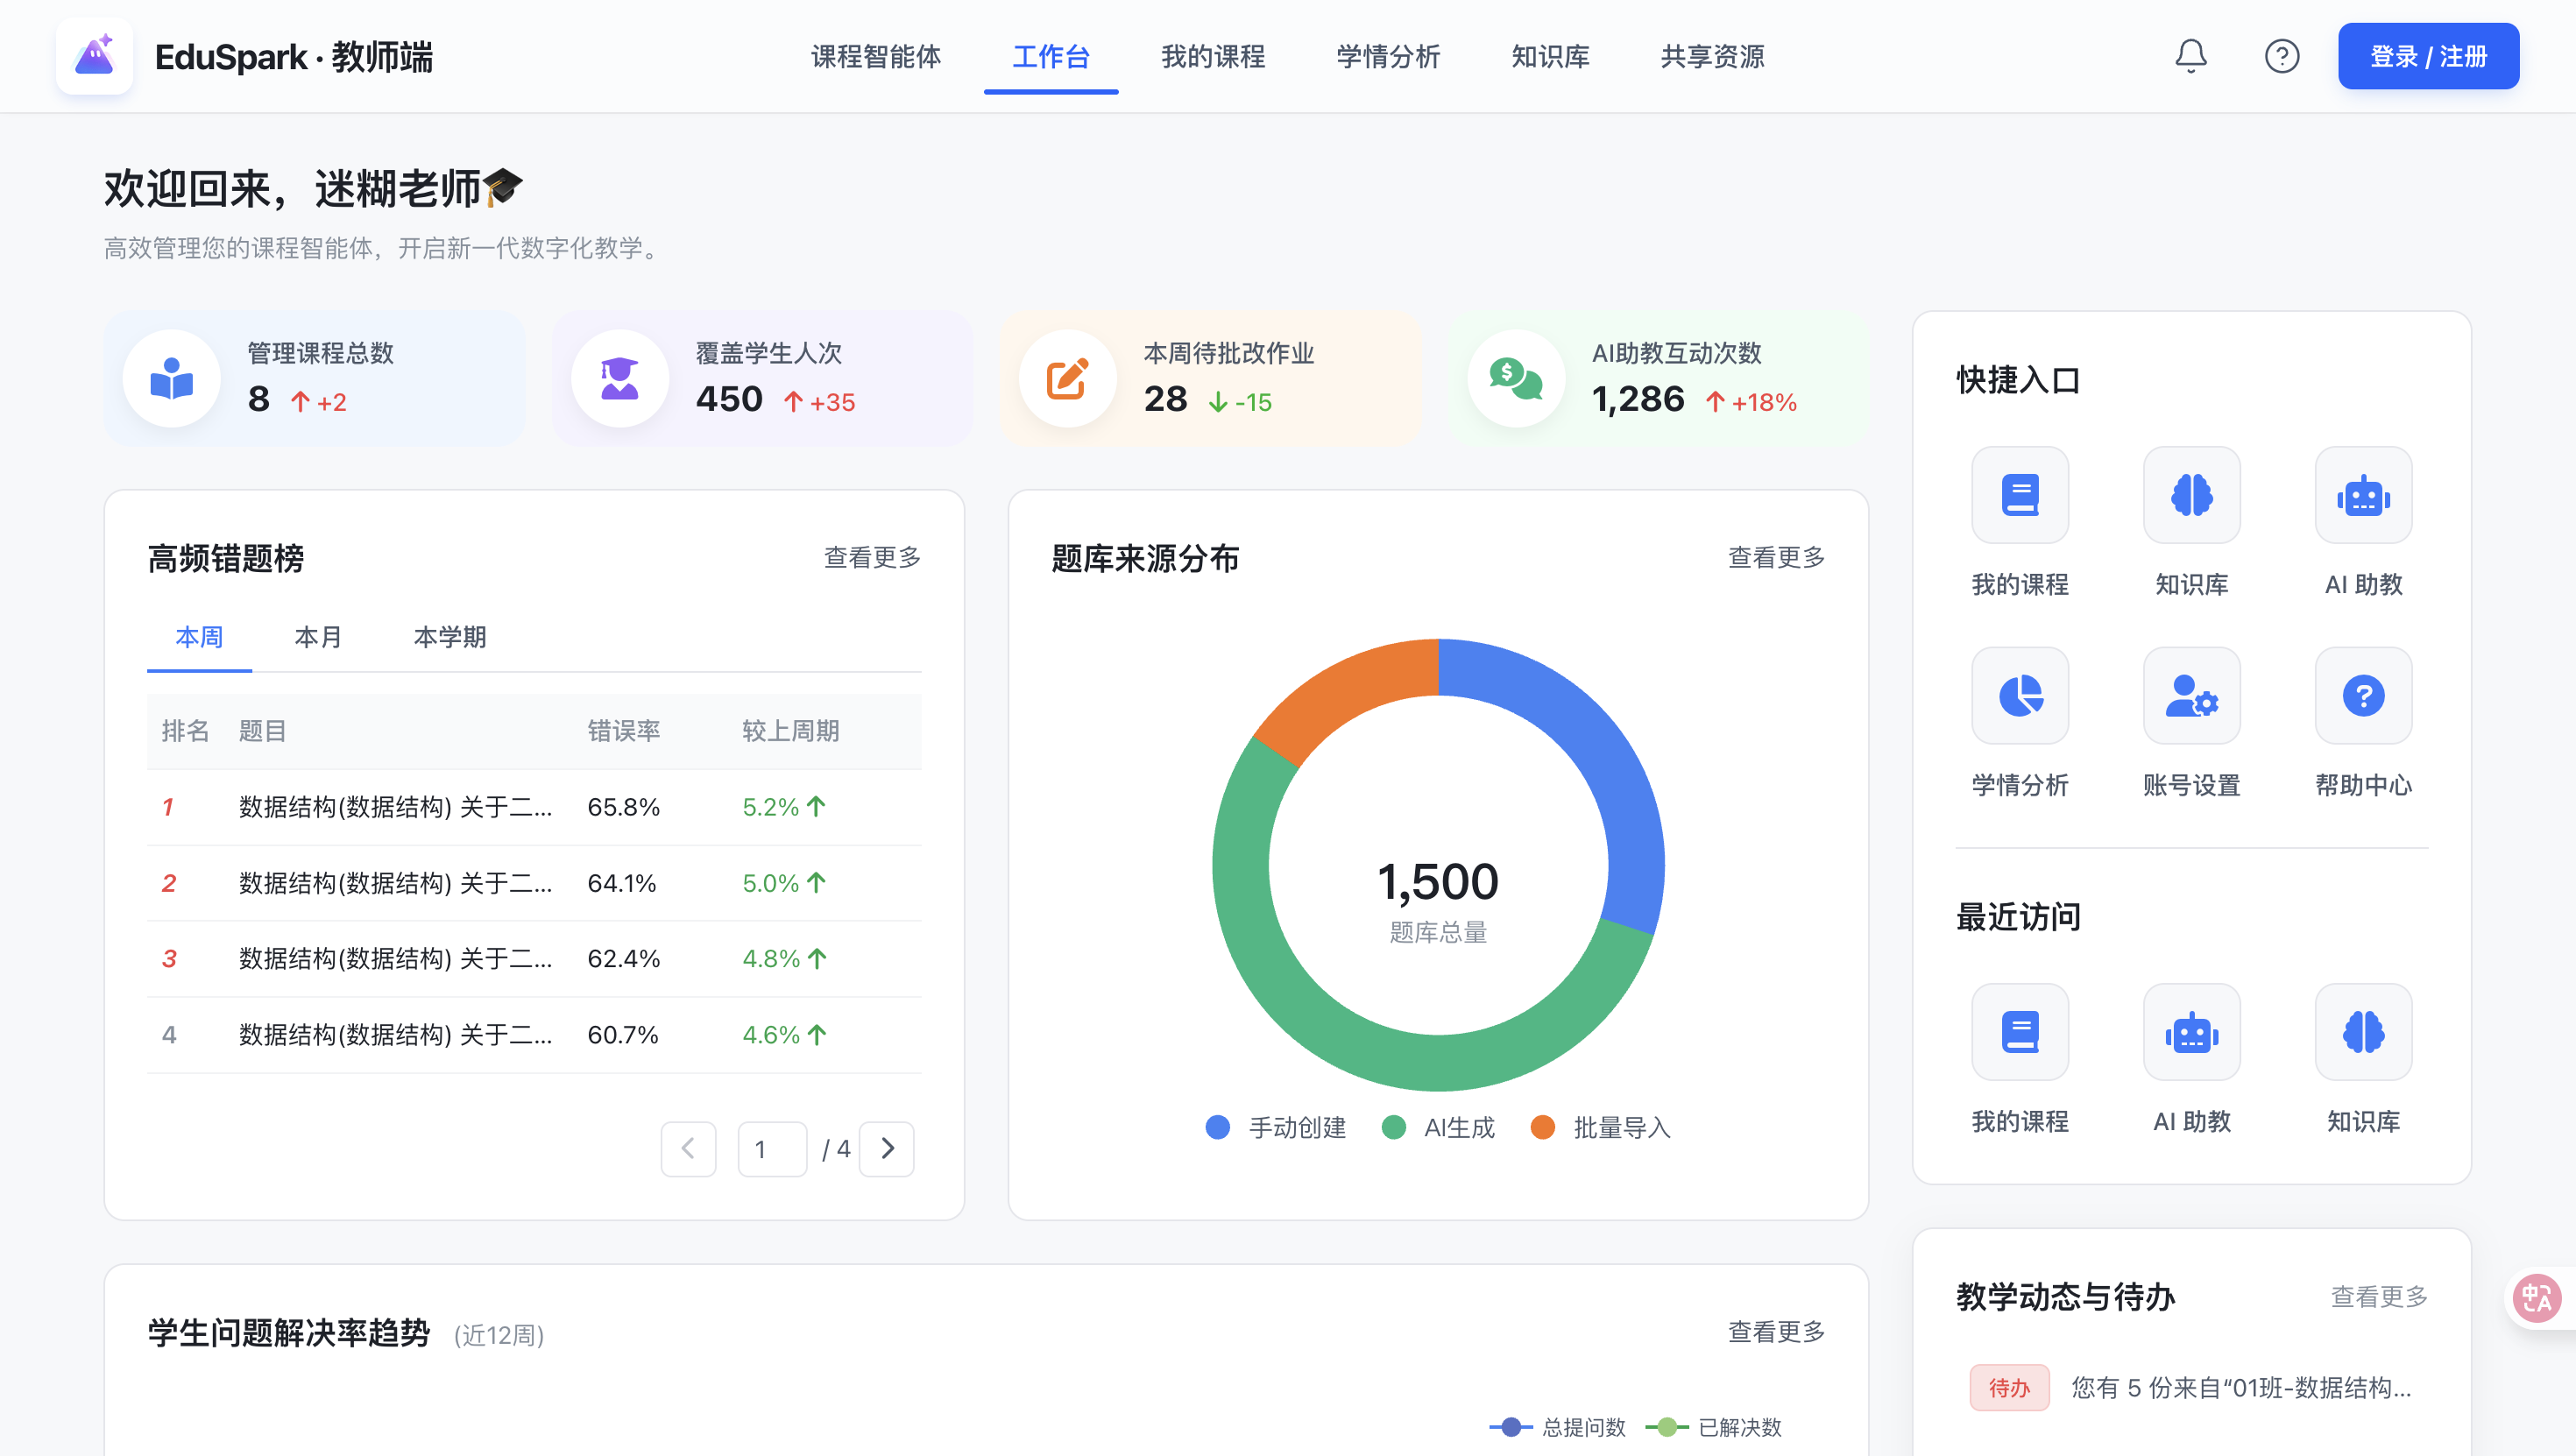The image size is (2576, 1456).
Task: Open 我的课程 under 最近访问
Action: 2019,1031
